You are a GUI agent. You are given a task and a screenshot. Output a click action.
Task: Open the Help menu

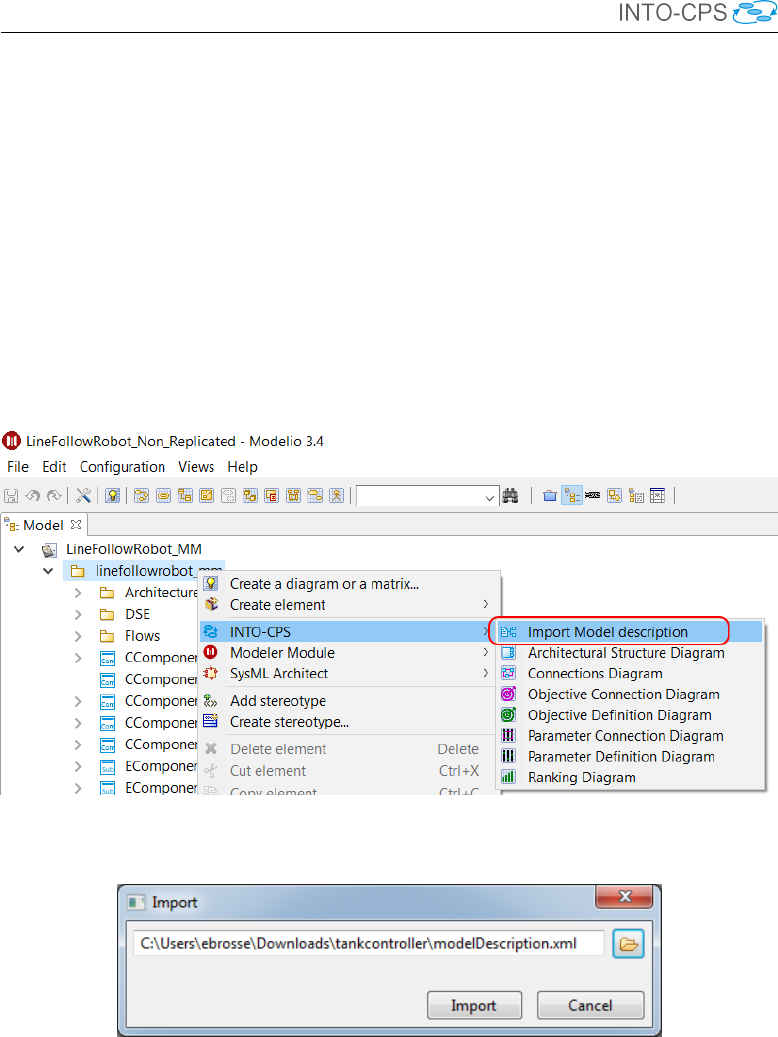coord(242,467)
